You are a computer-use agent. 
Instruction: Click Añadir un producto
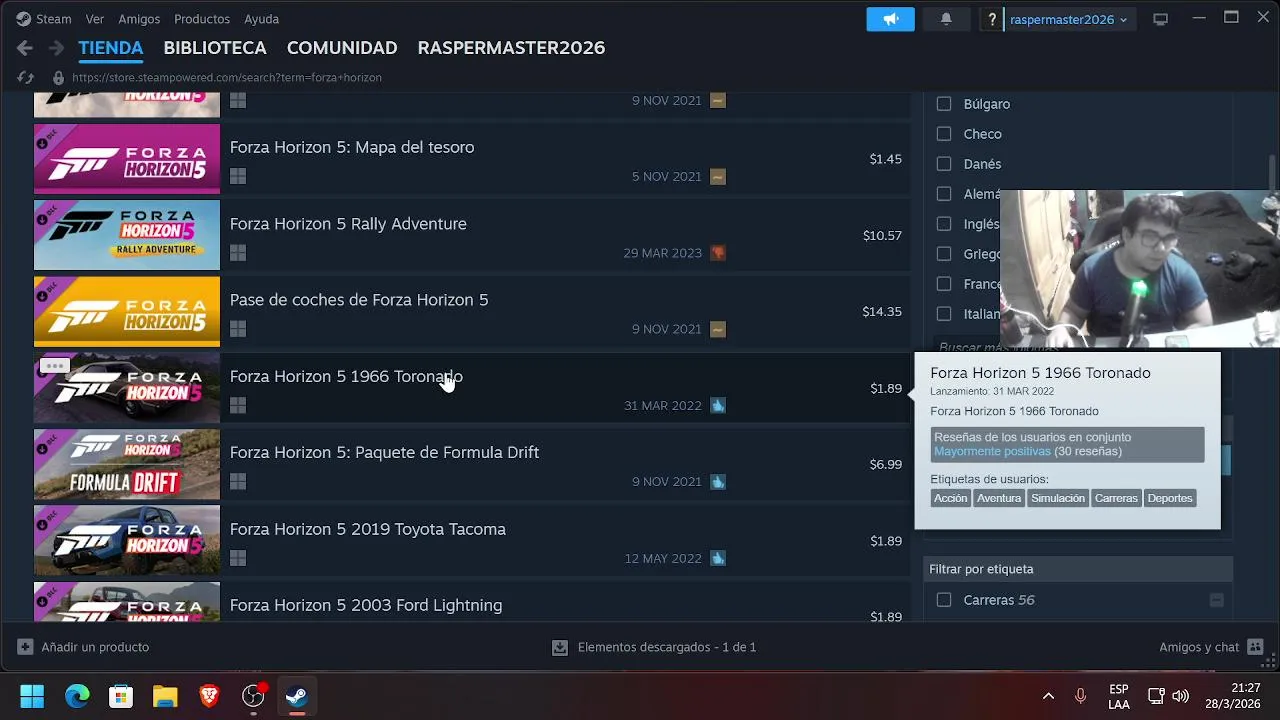pyautogui.click(x=84, y=647)
